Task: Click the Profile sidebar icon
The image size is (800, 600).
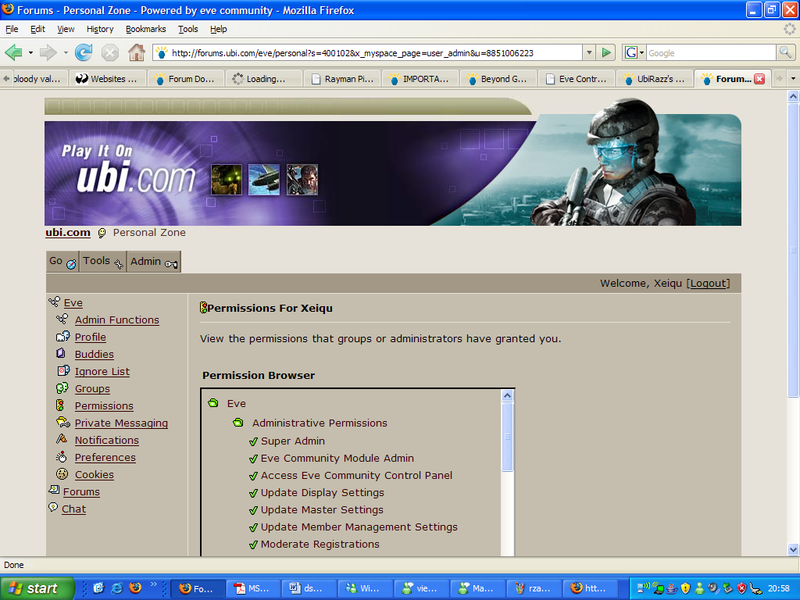Action: pyautogui.click(x=62, y=336)
